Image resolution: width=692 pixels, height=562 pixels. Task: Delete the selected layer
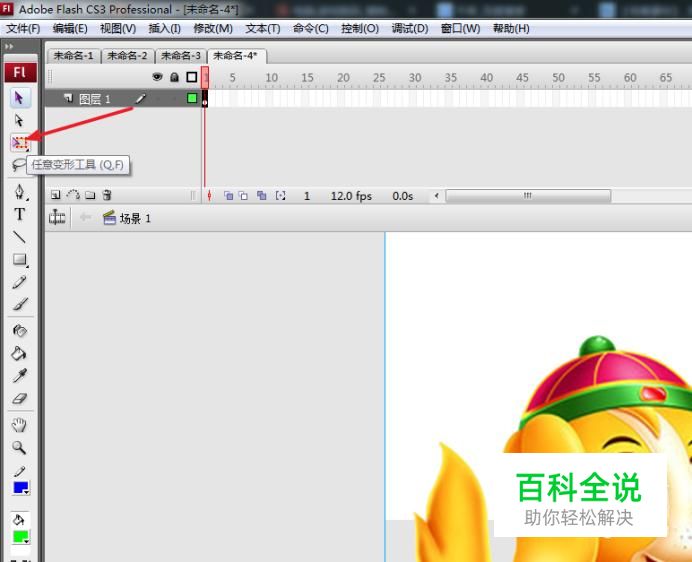107,195
